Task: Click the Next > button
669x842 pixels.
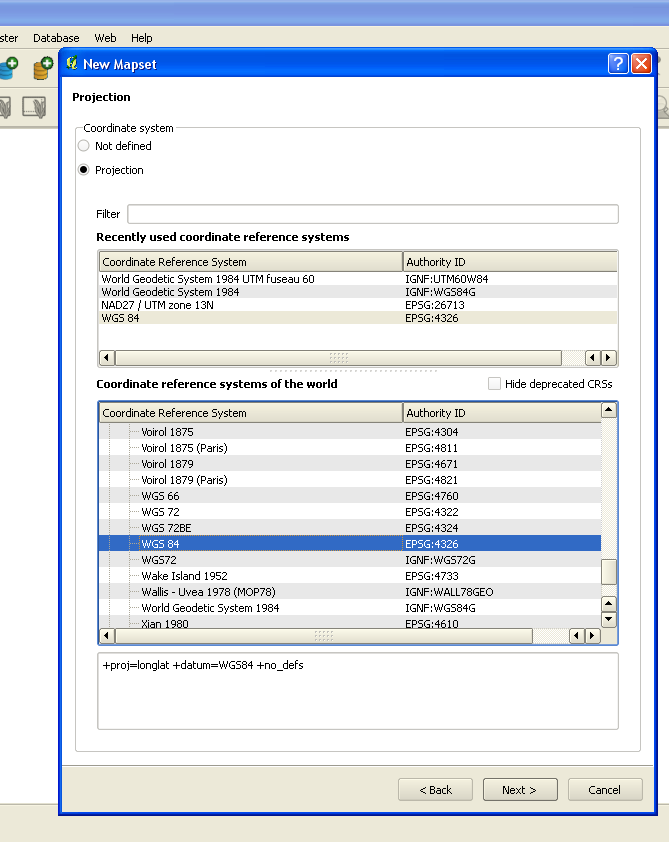Action: pyautogui.click(x=520, y=789)
